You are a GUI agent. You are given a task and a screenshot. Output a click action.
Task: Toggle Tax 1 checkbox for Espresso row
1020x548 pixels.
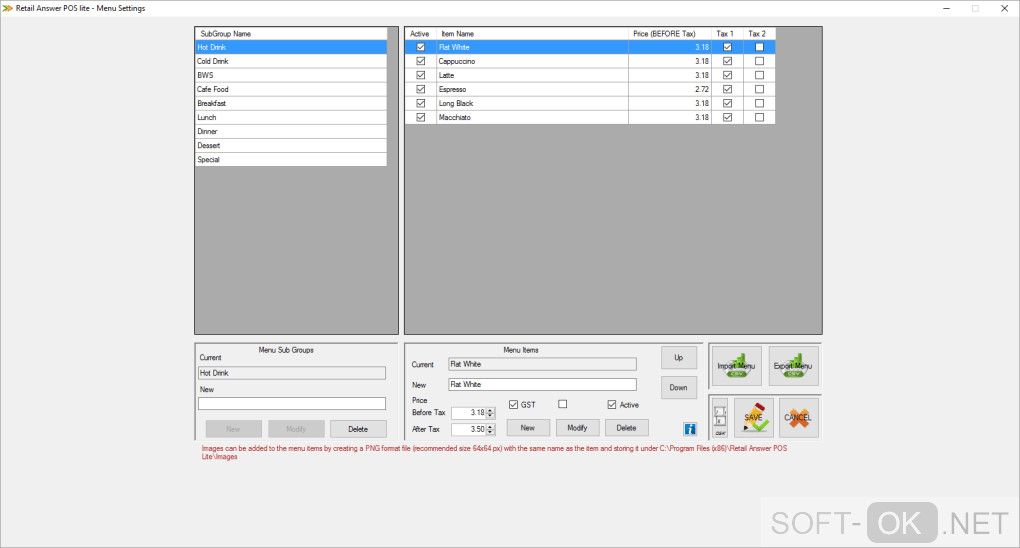click(727, 89)
